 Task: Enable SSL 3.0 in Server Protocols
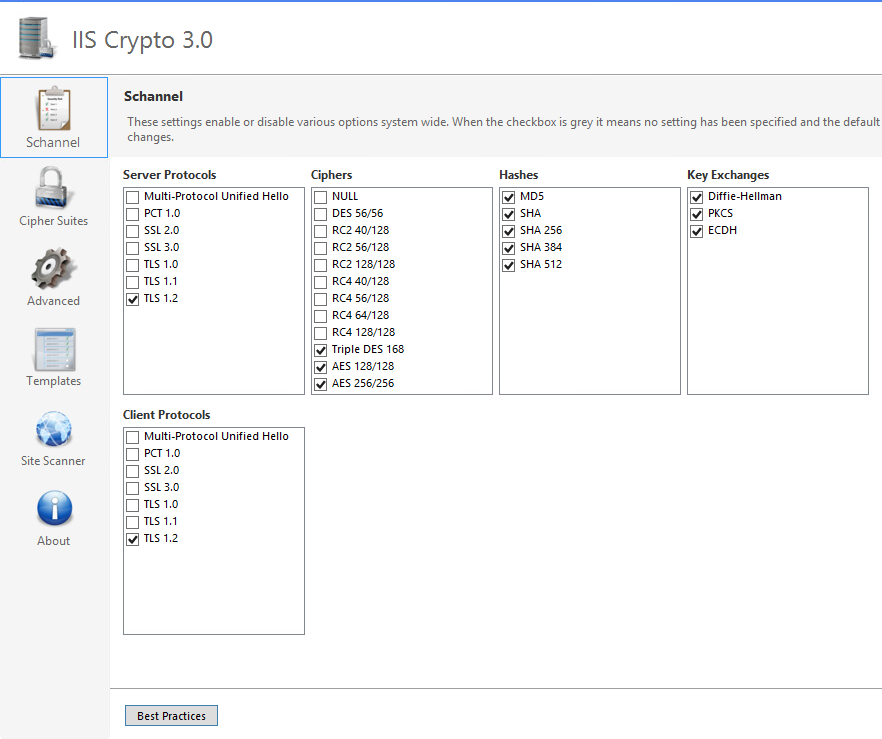[x=133, y=248]
